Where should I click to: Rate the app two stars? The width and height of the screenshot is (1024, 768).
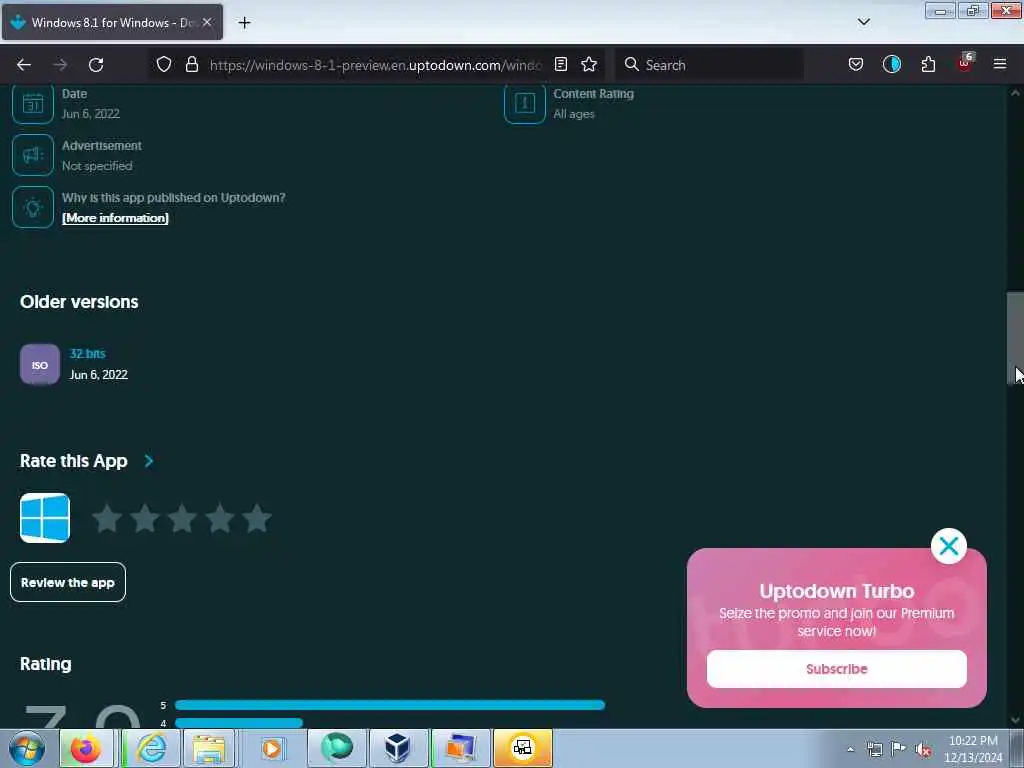point(144,519)
